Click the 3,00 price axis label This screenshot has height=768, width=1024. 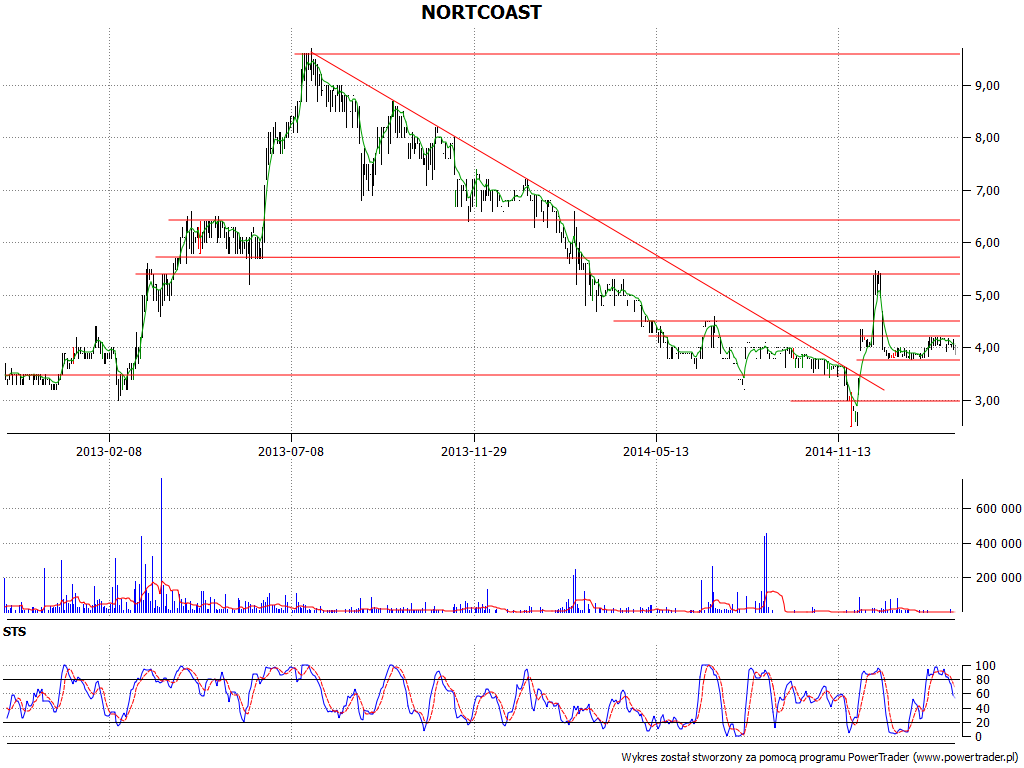pos(987,401)
